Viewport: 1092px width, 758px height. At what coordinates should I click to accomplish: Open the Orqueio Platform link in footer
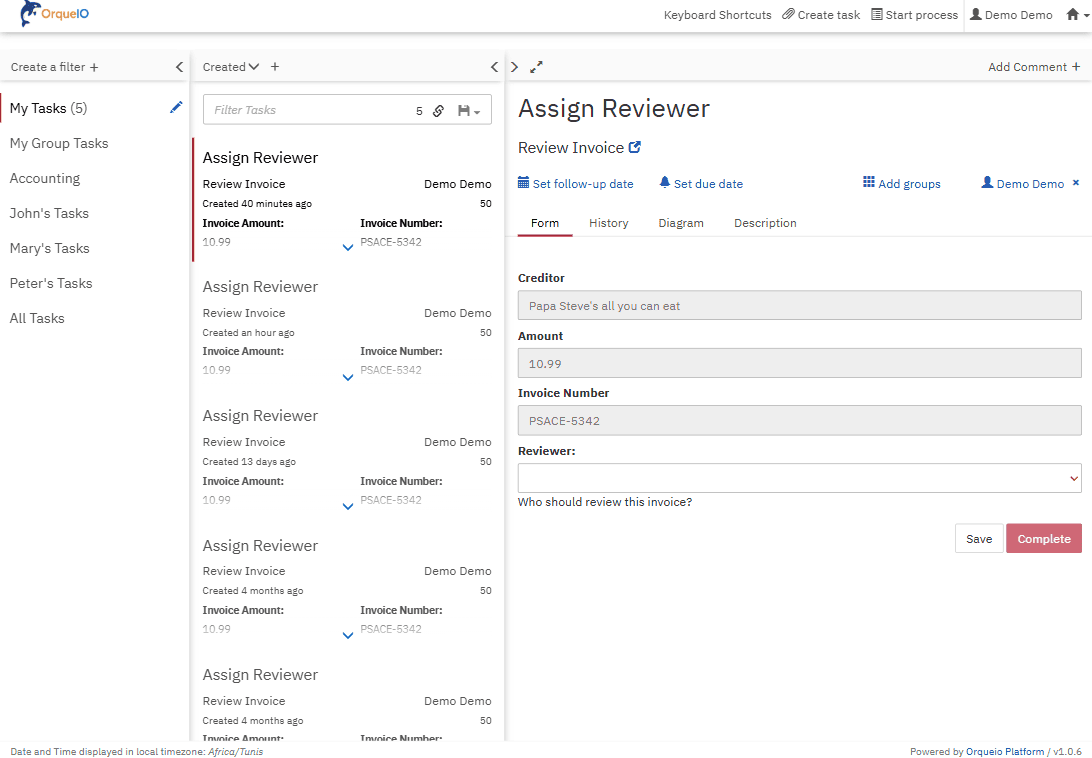click(1005, 751)
